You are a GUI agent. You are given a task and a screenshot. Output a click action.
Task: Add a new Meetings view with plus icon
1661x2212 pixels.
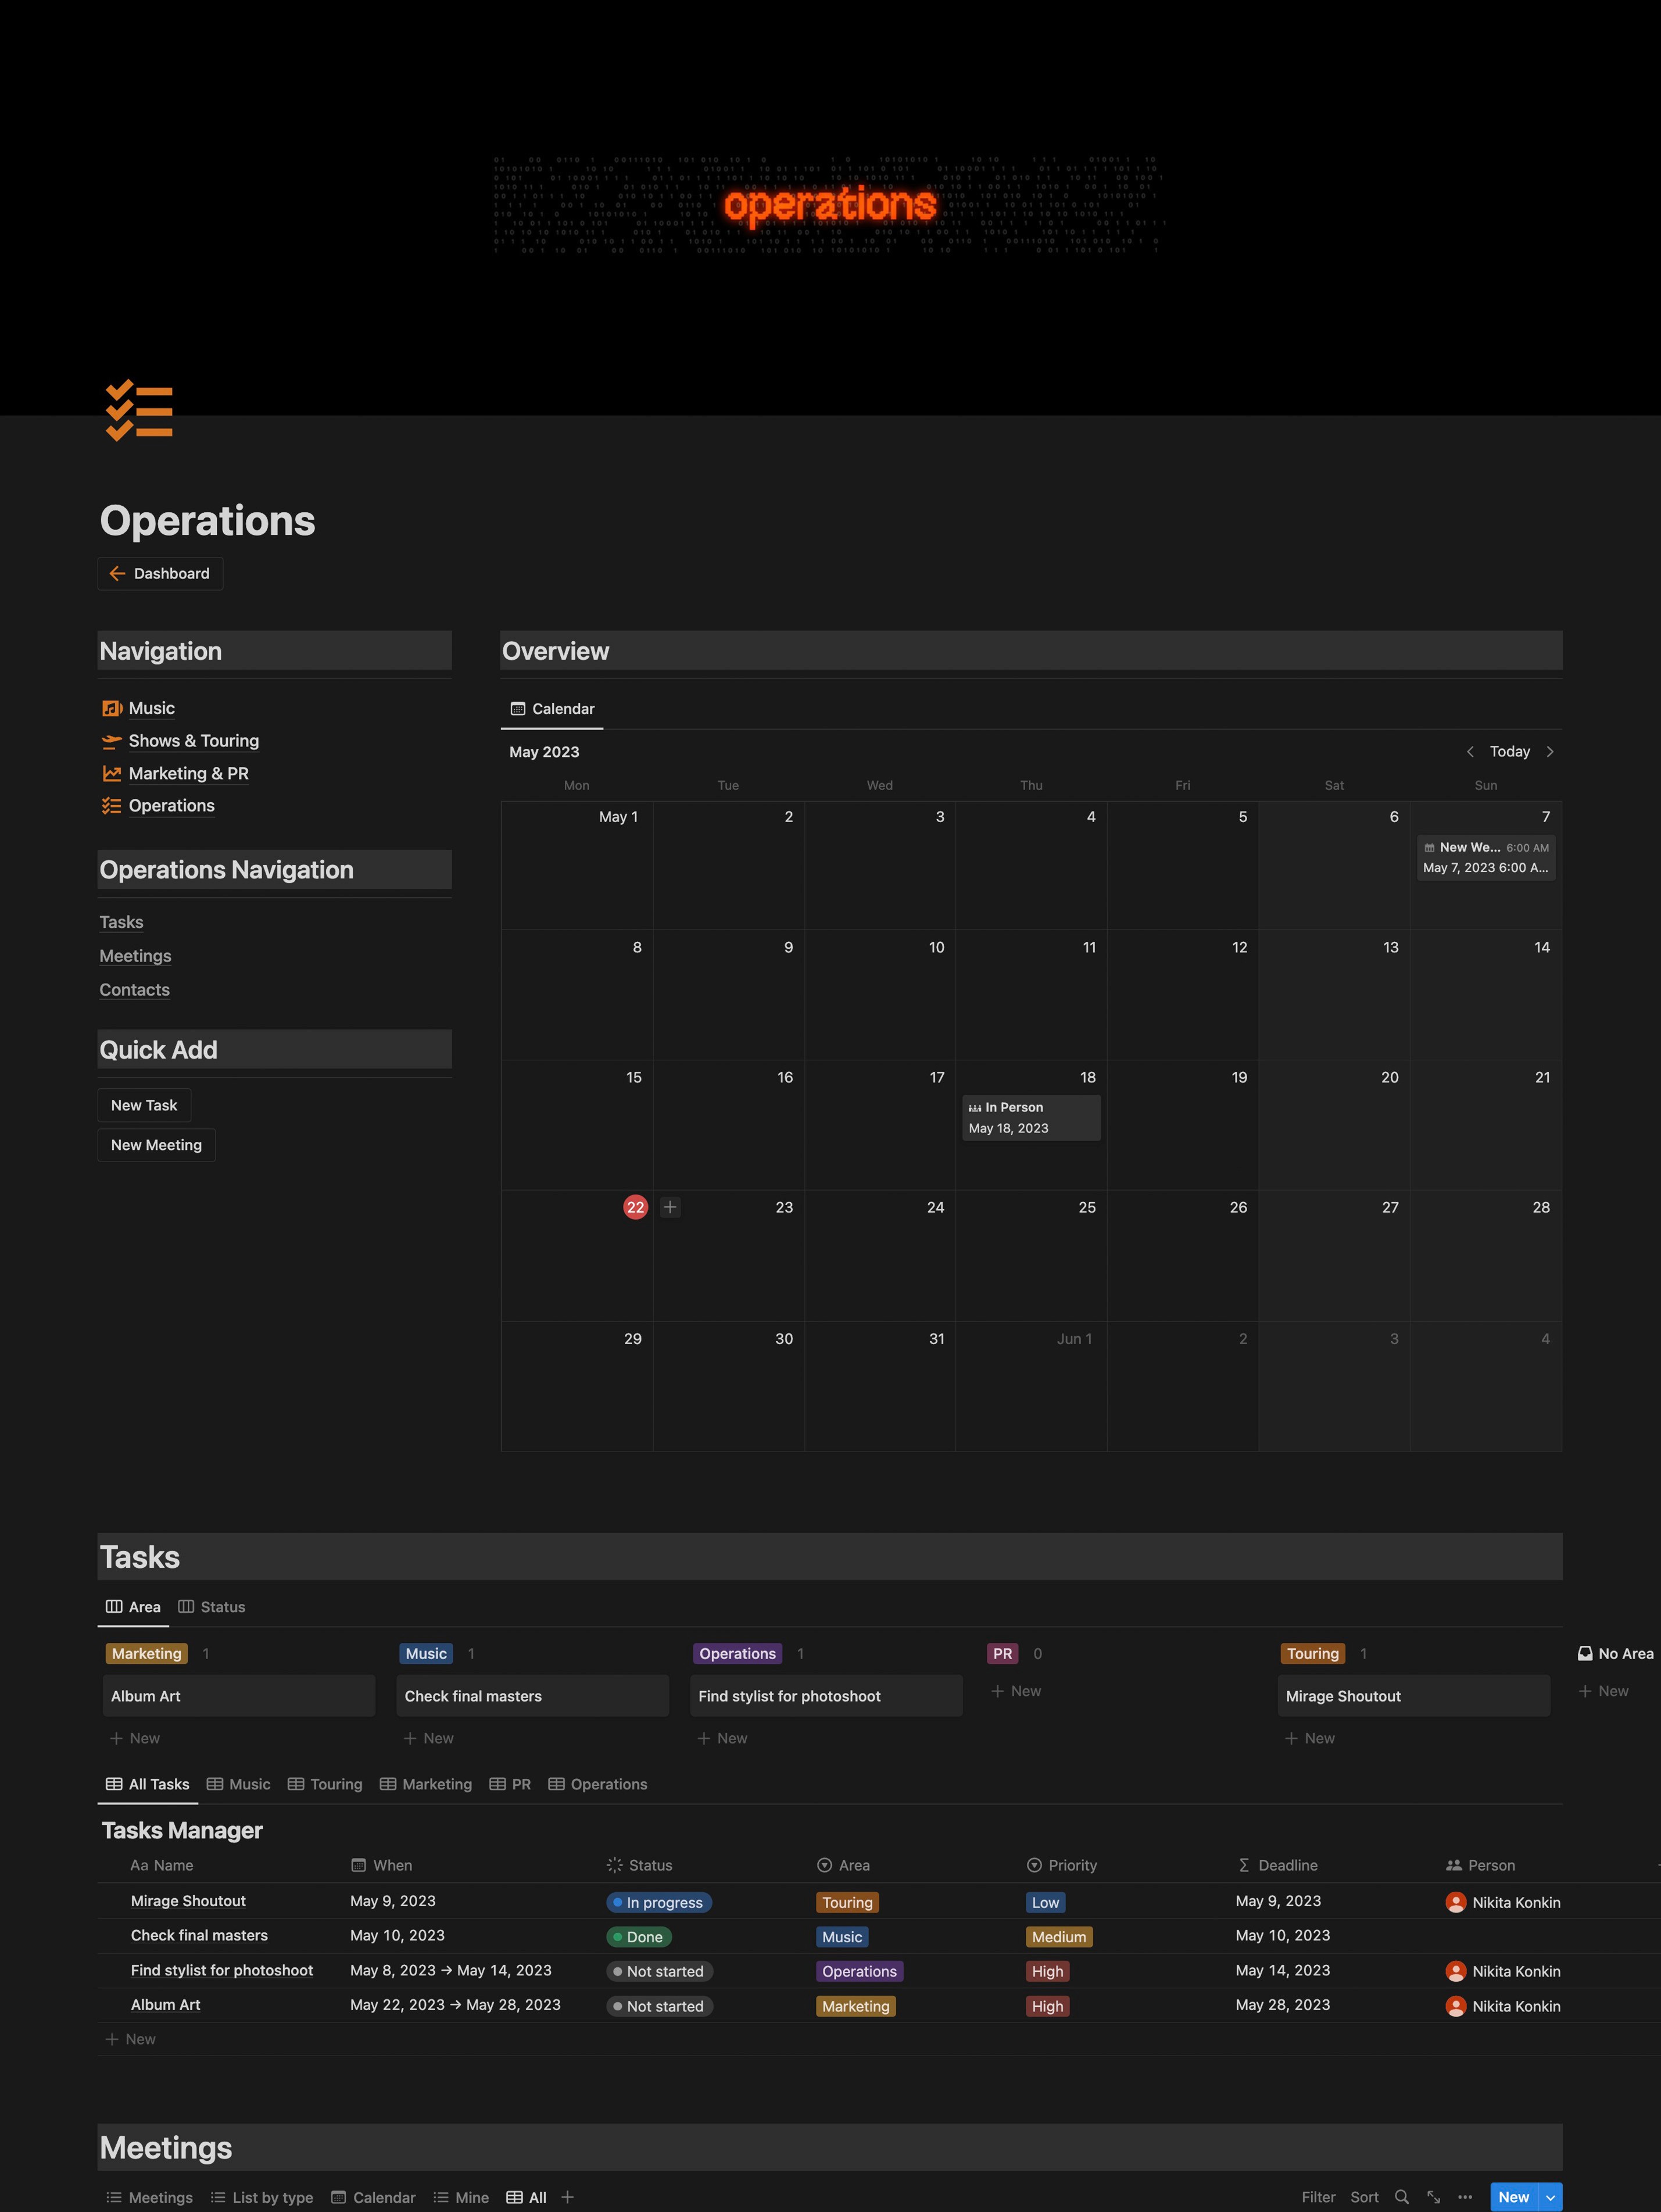tap(567, 2197)
